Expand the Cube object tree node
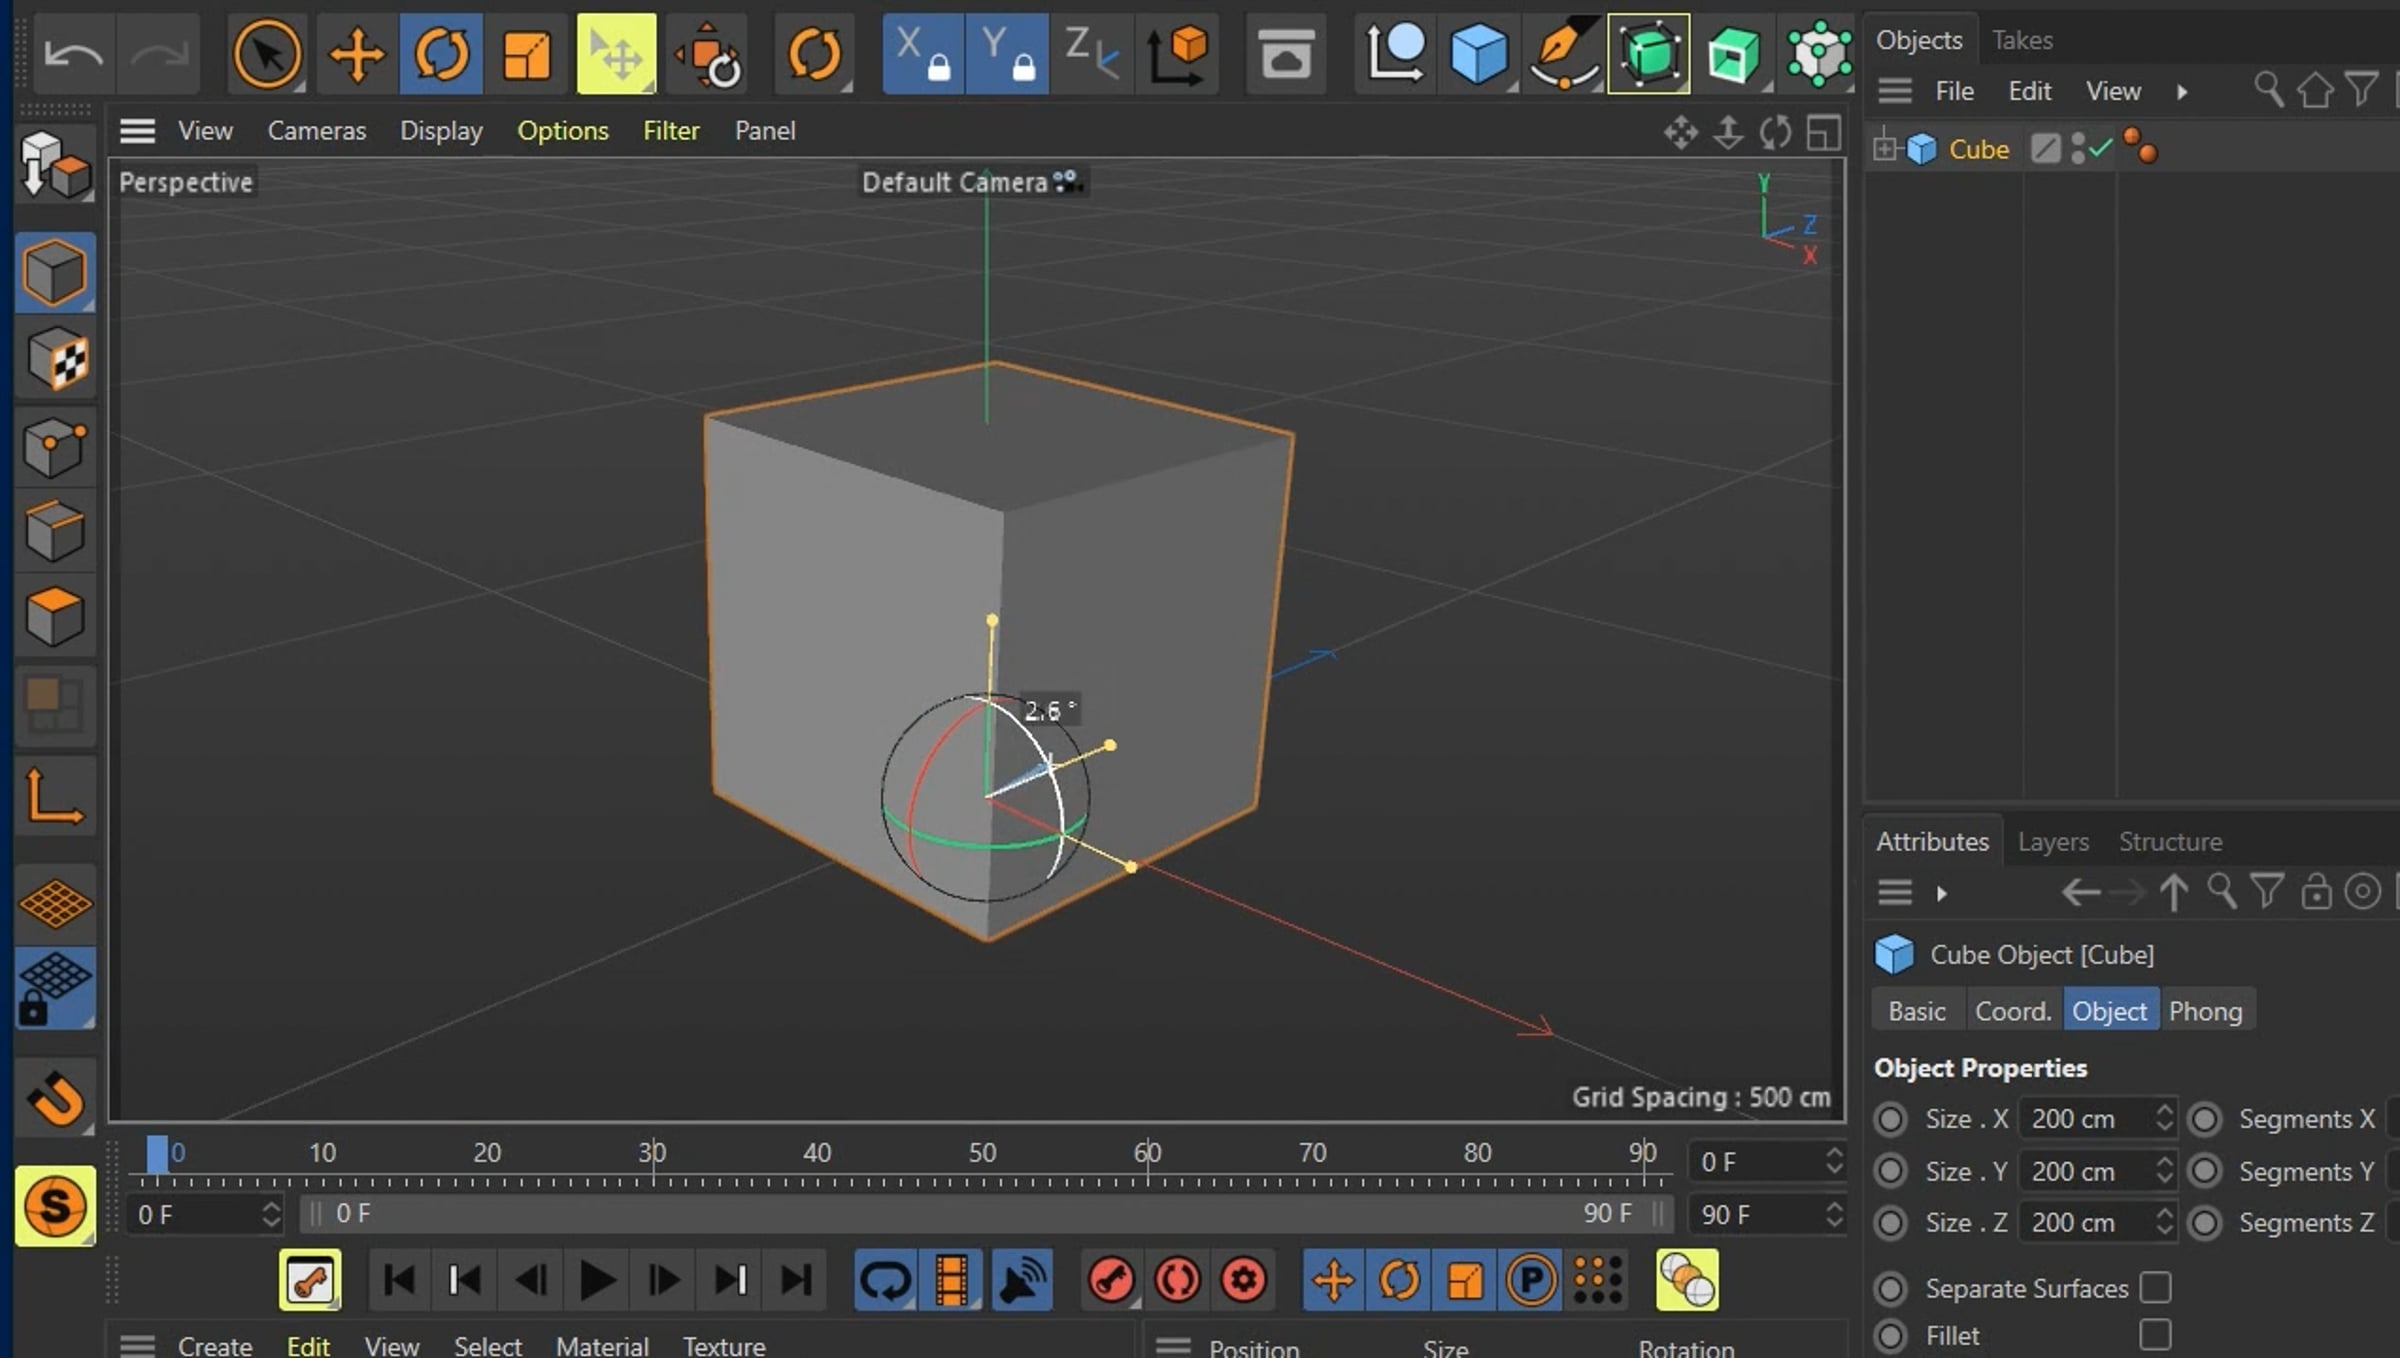 pyautogui.click(x=1885, y=149)
